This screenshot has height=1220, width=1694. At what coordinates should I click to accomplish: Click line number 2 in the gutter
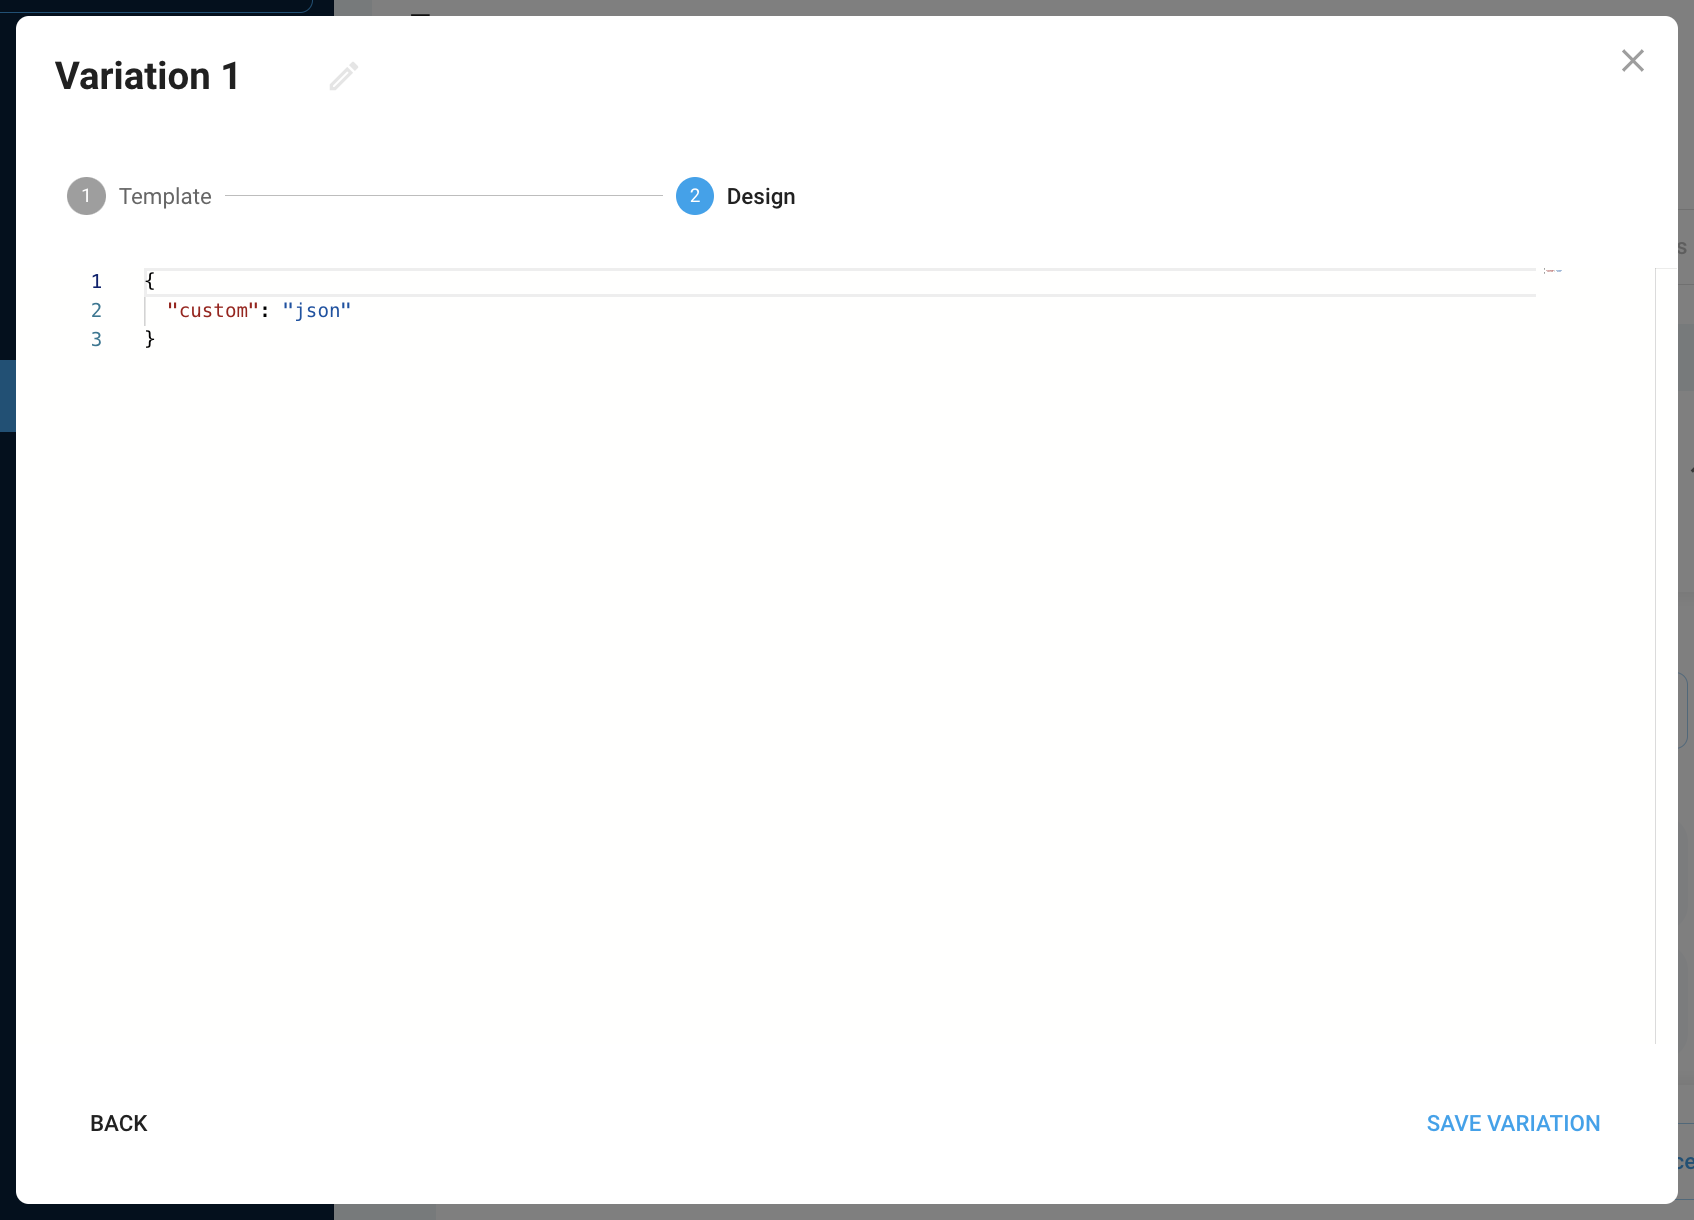point(96,310)
